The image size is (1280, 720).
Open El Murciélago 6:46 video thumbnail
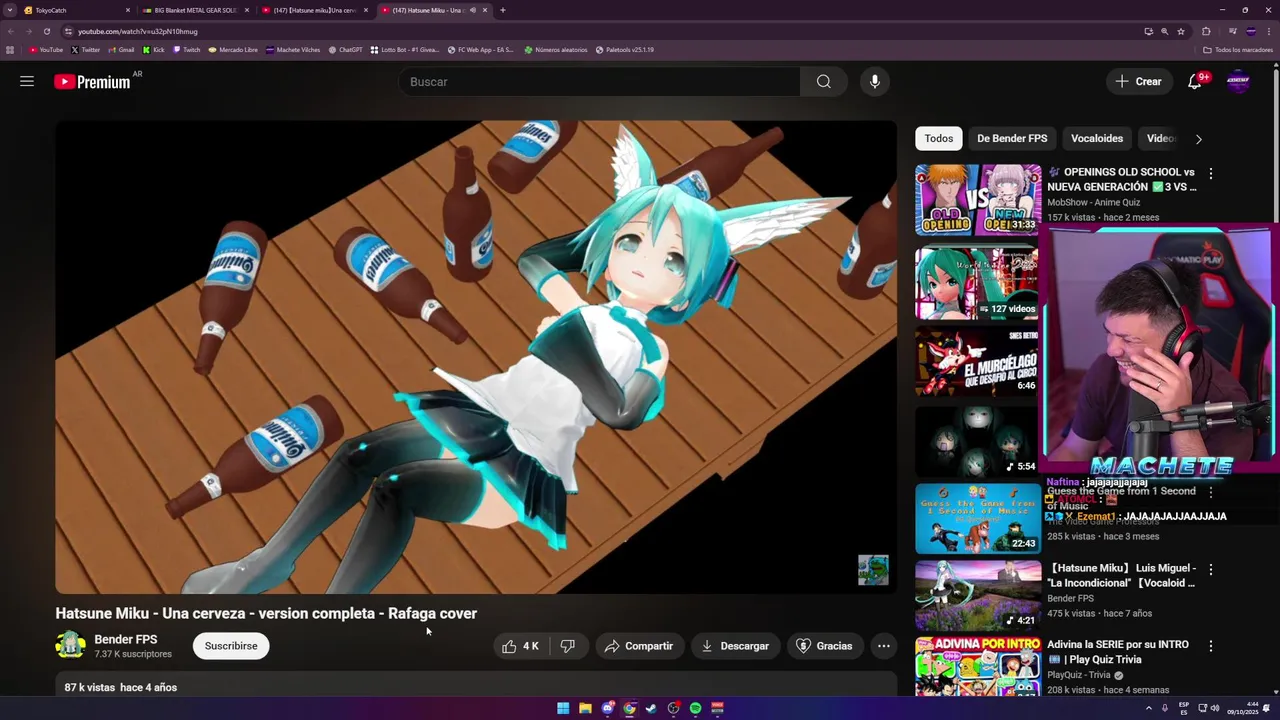point(978,361)
